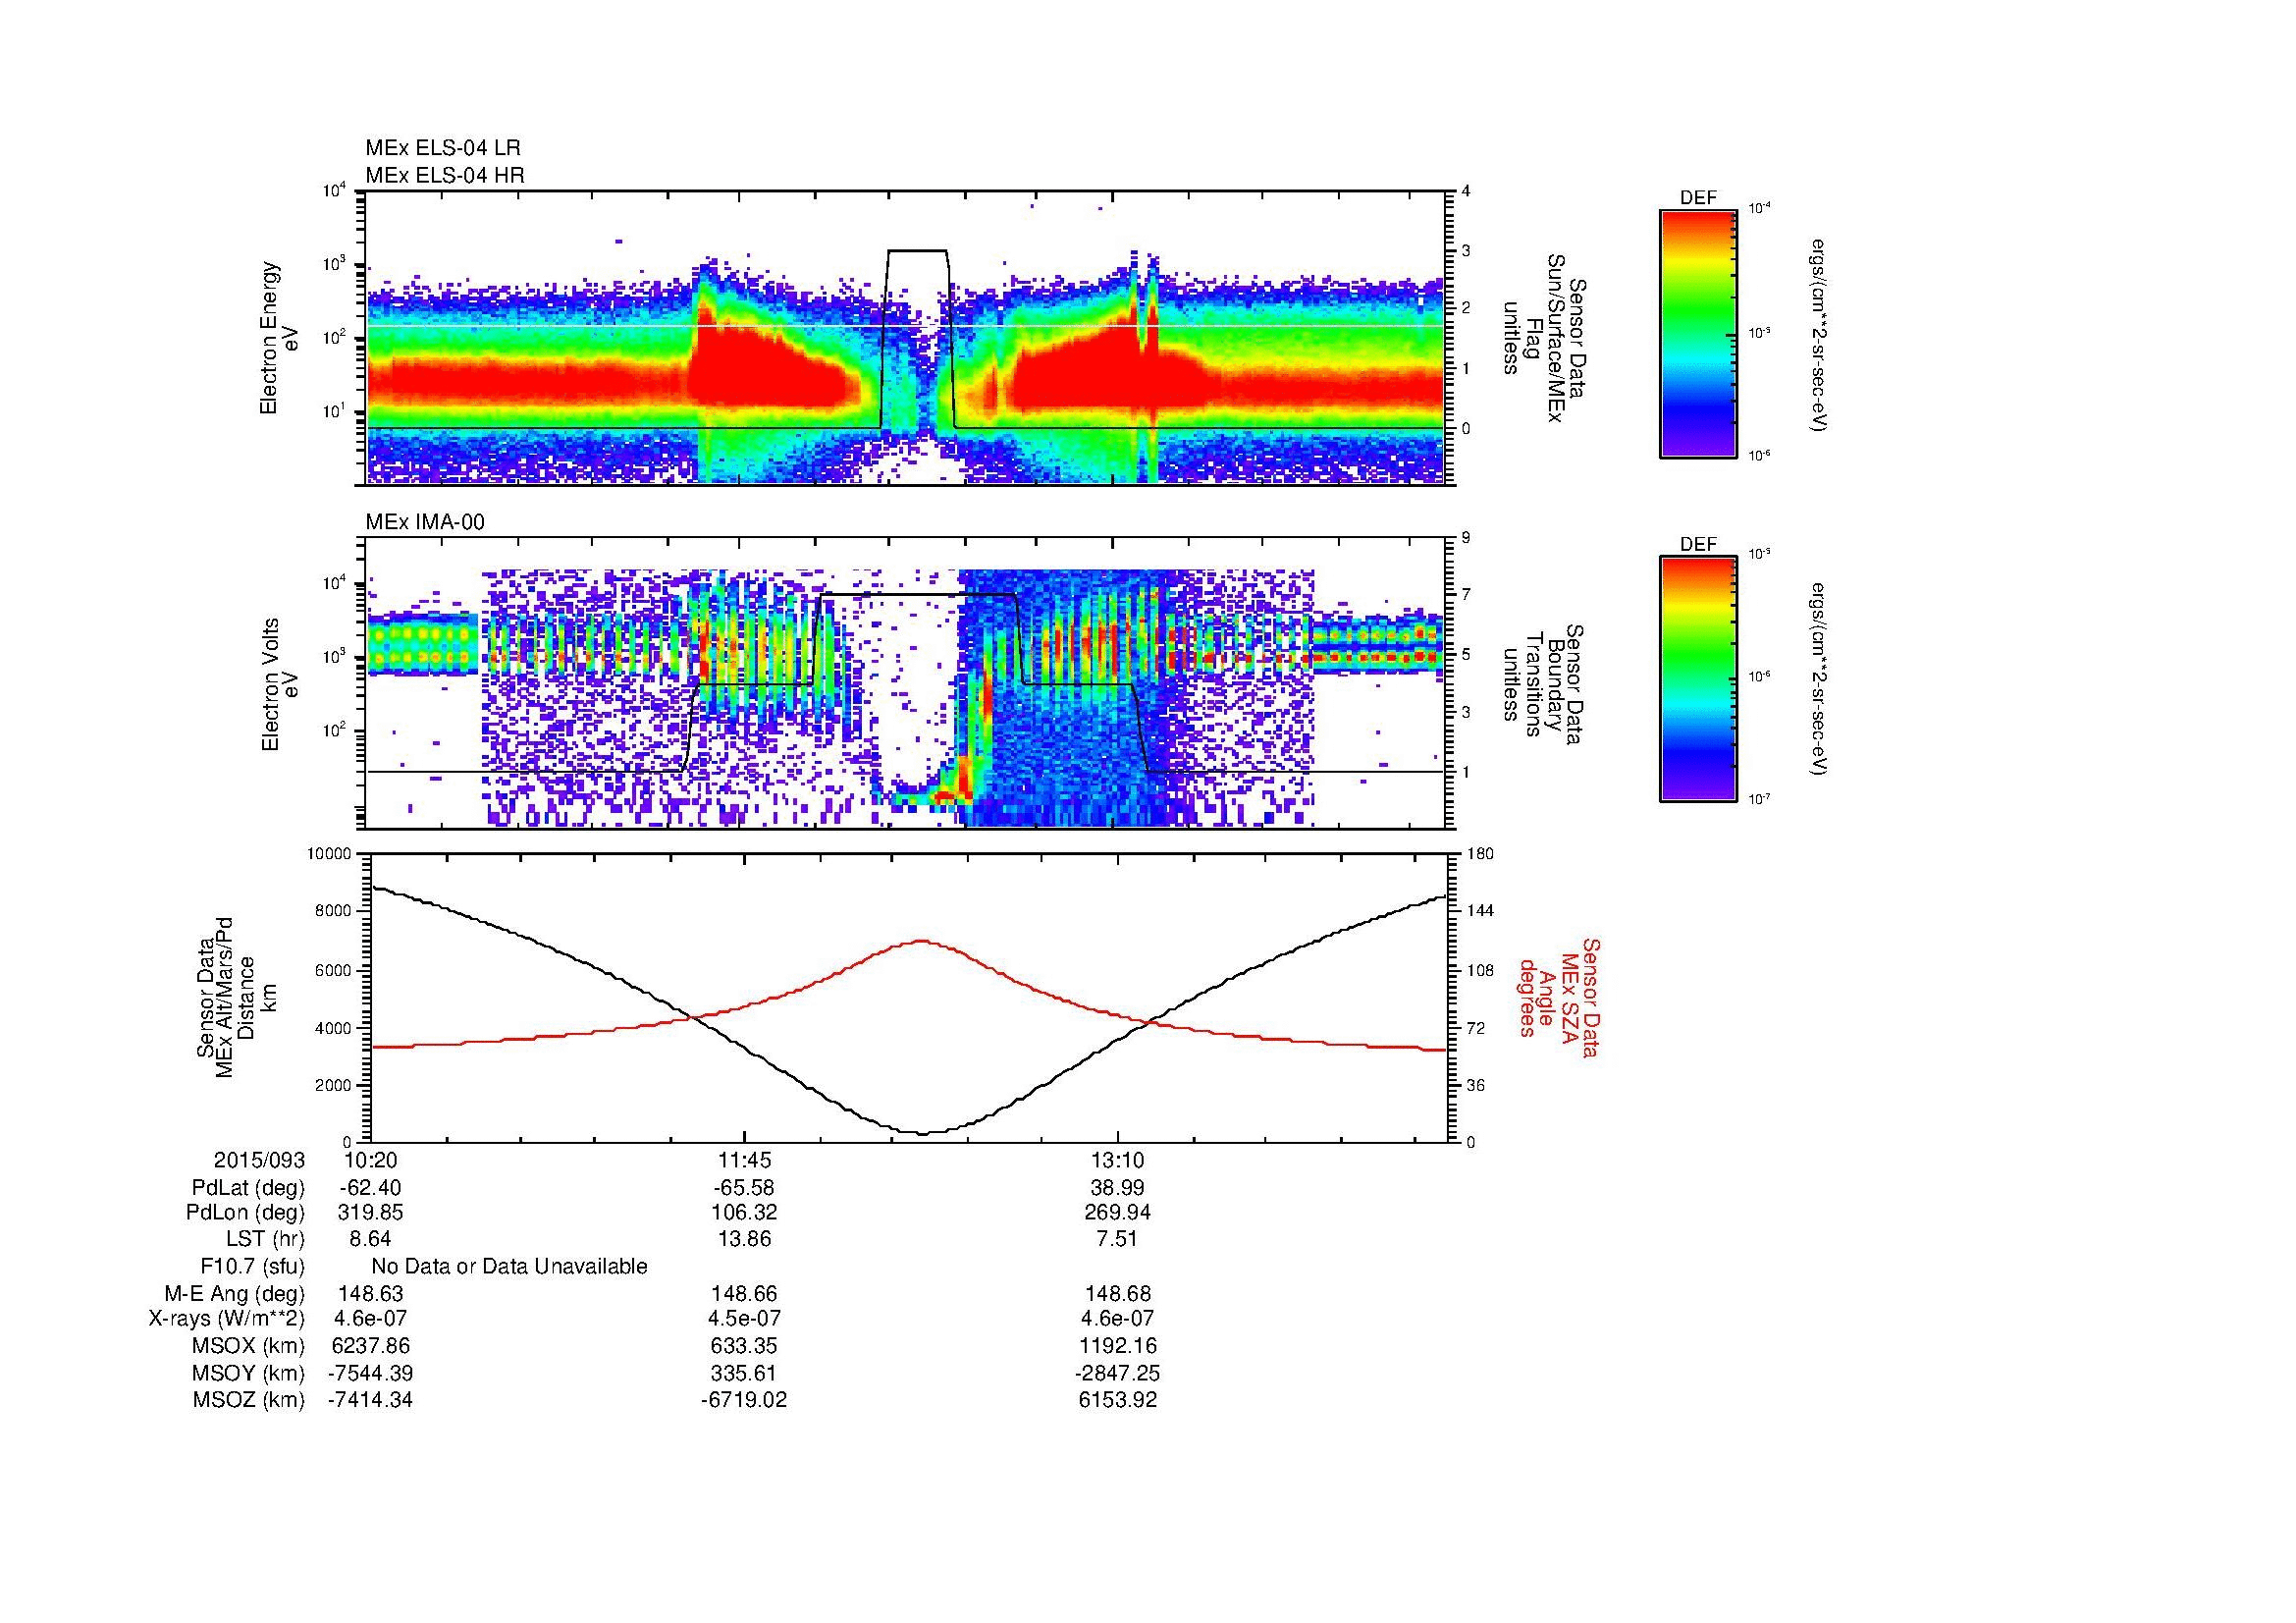Click the 'Electron Energy eV' axis label
This screenshot has height=1623, width=2296.
click(279, 338)
